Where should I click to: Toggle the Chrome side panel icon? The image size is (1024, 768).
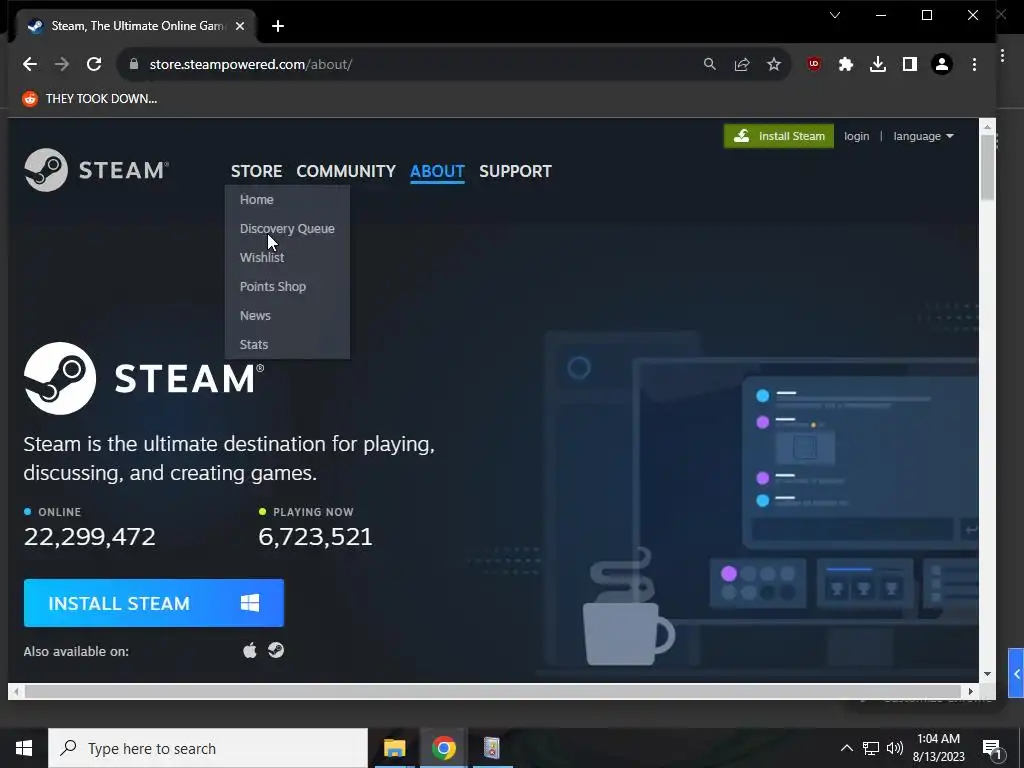910,64
